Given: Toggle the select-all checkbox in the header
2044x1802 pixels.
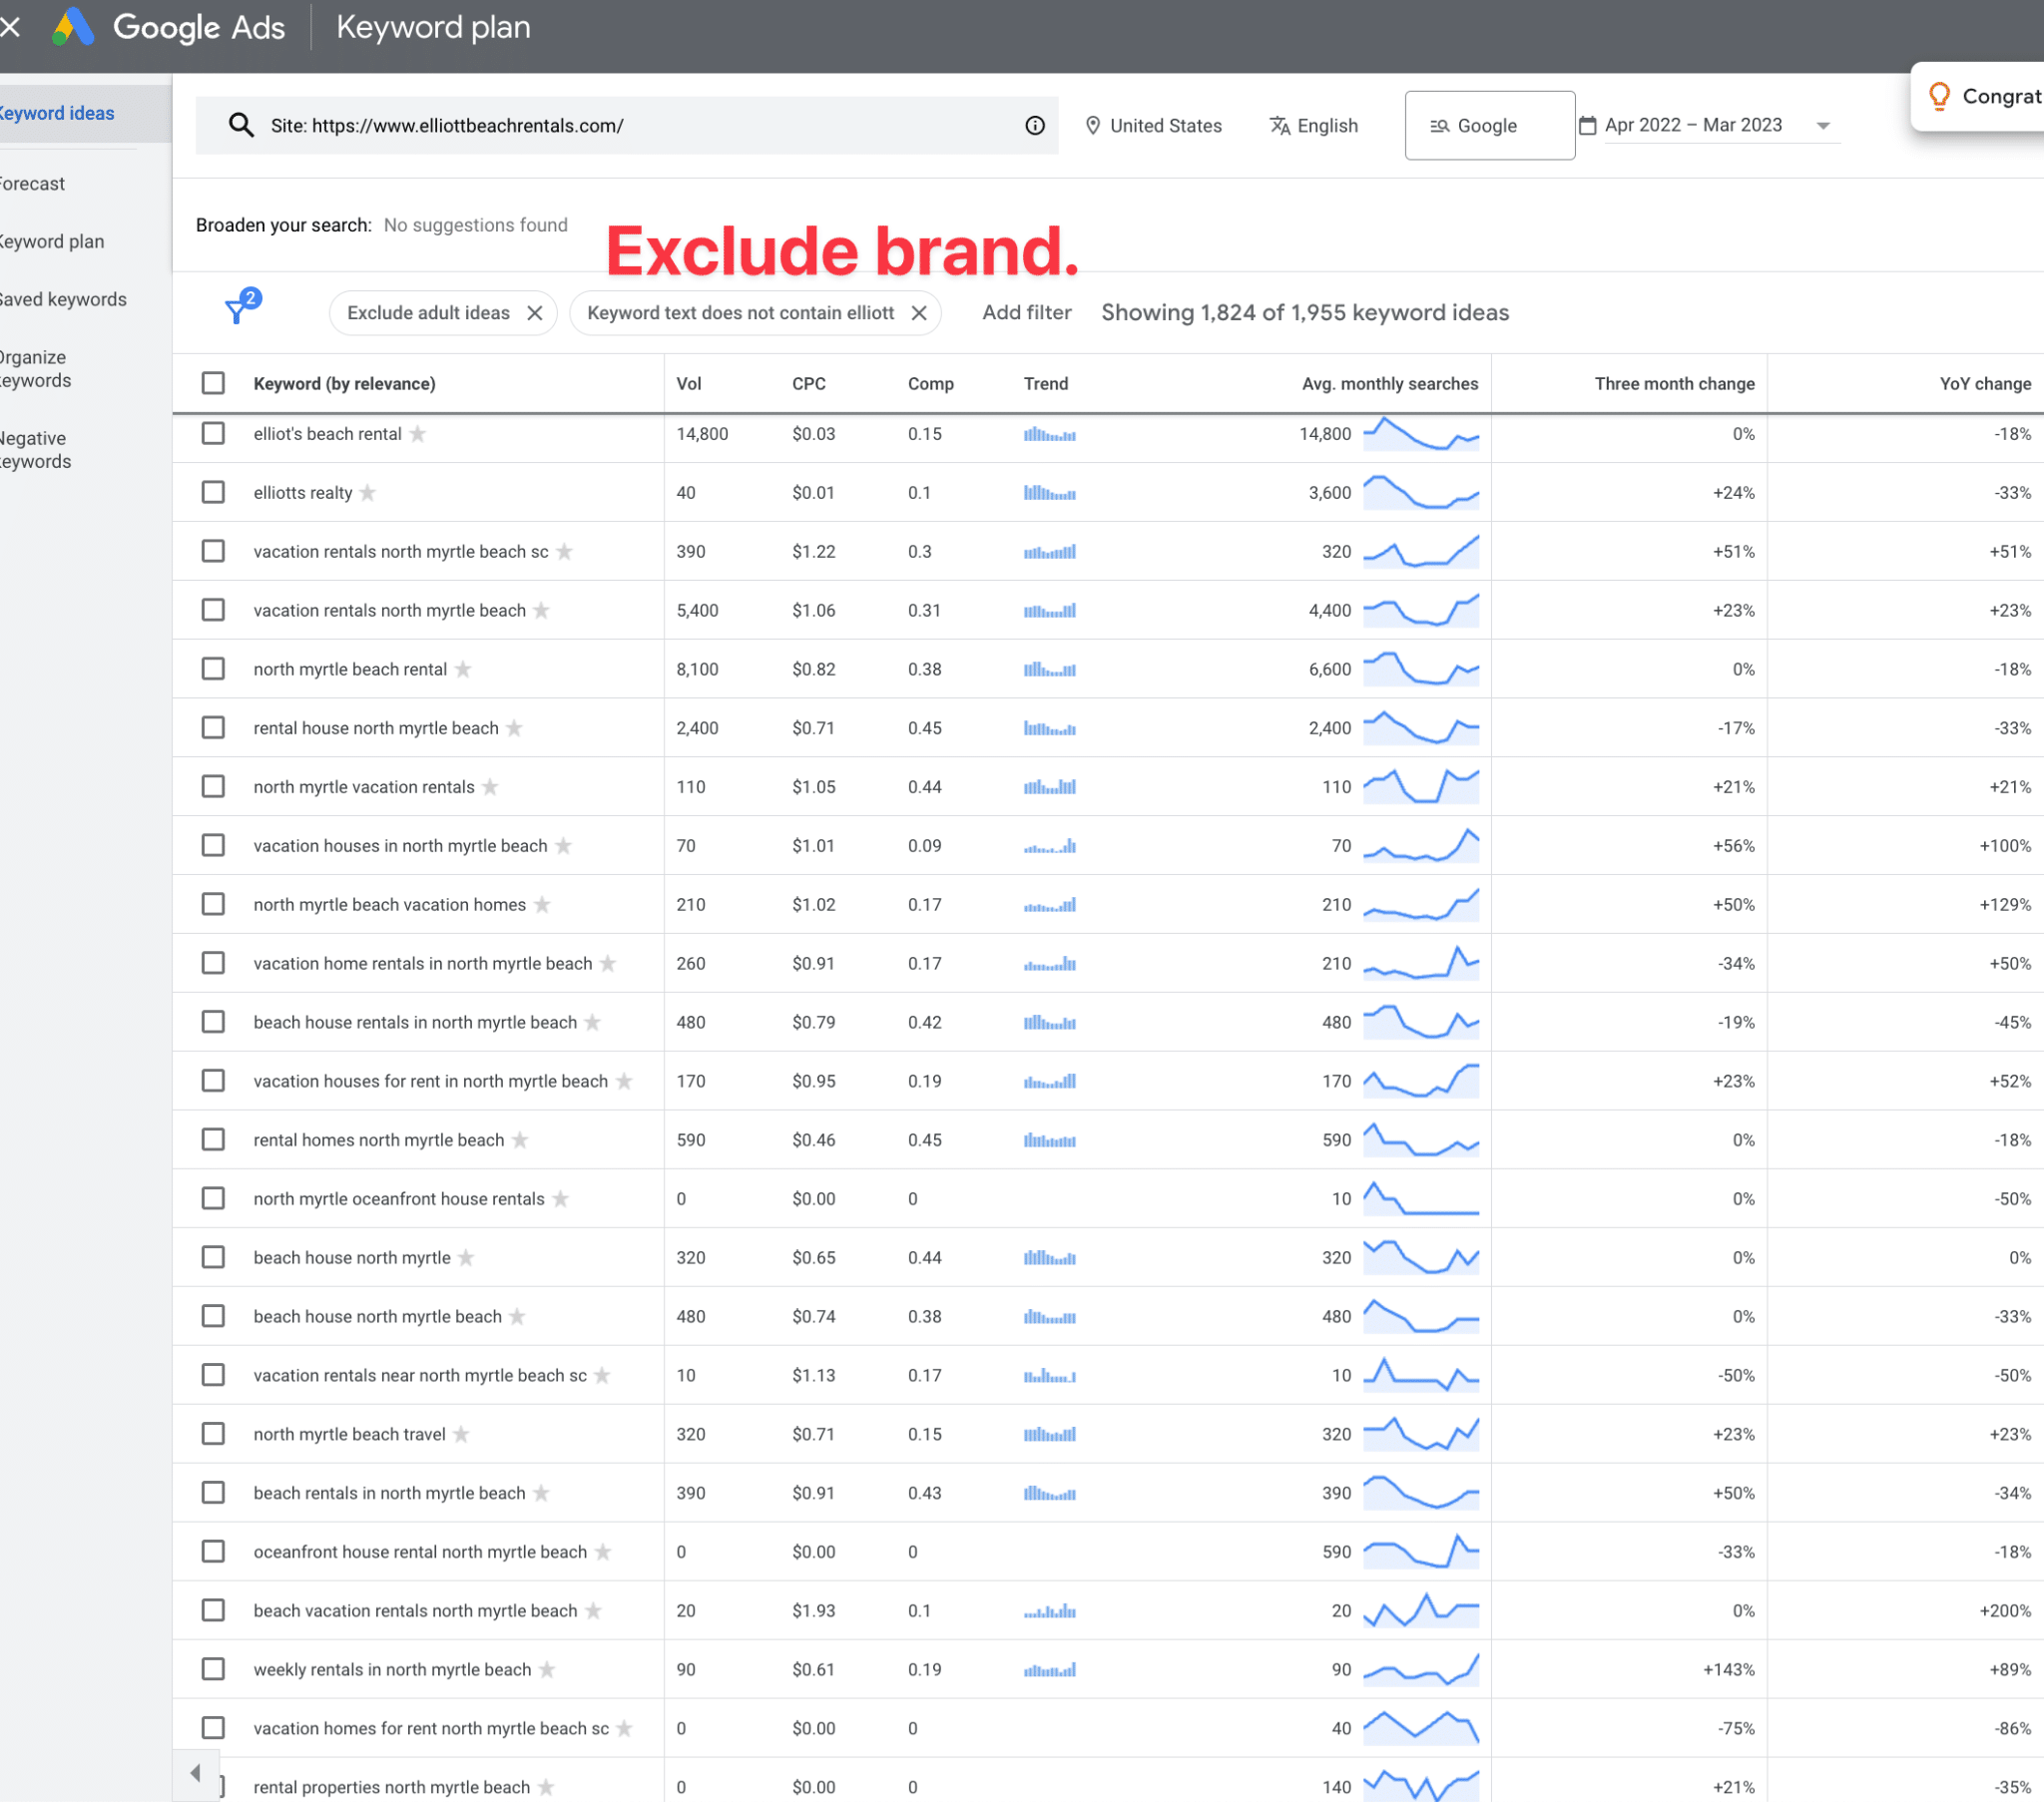Looking at the screenshot, I should point(213,383).
